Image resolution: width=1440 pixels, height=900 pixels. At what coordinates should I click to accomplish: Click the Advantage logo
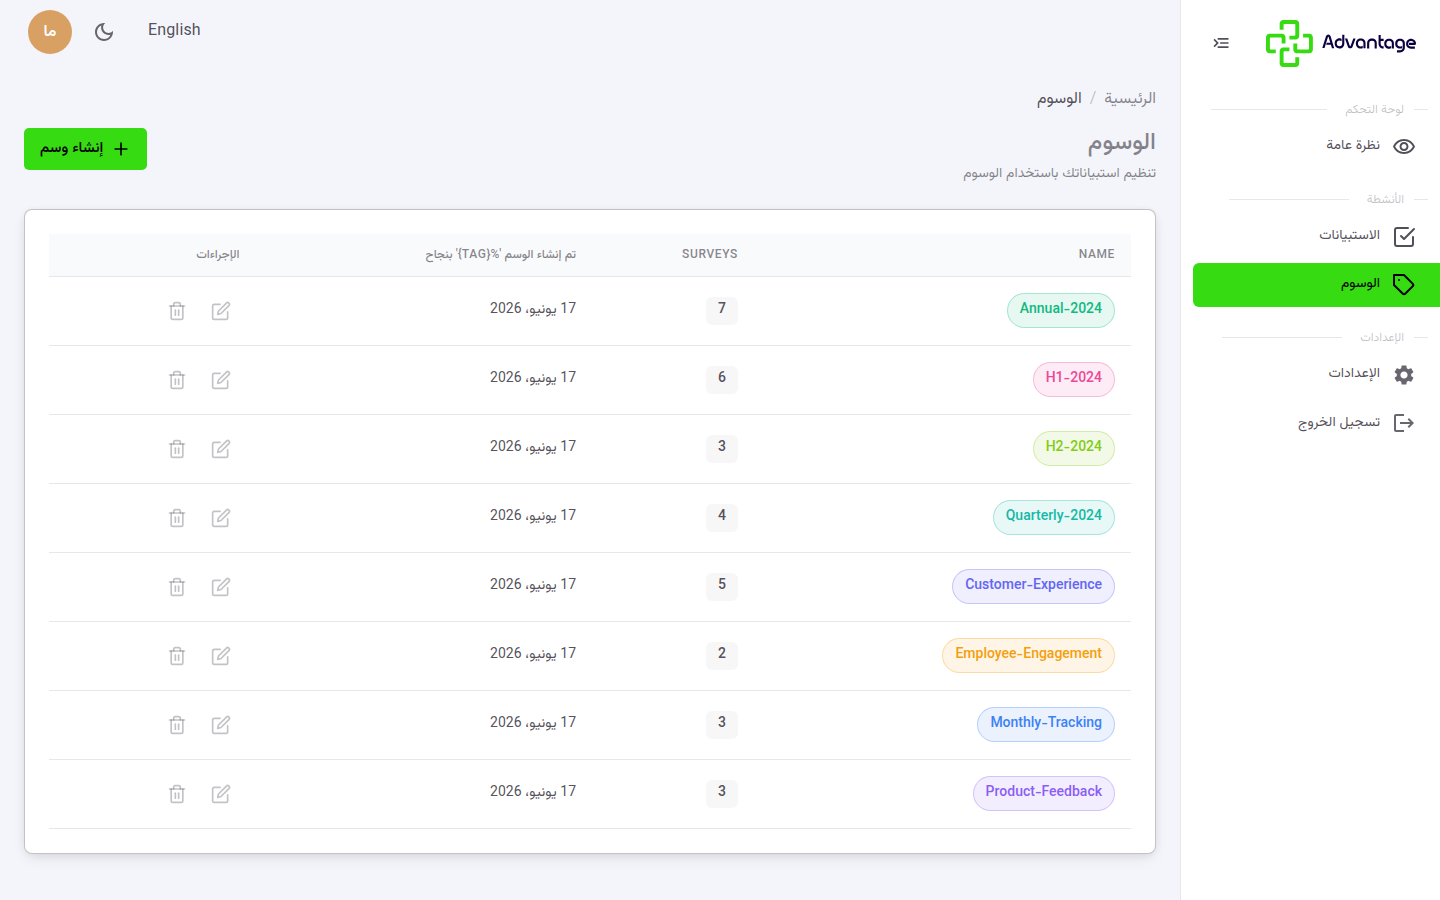1340,43
